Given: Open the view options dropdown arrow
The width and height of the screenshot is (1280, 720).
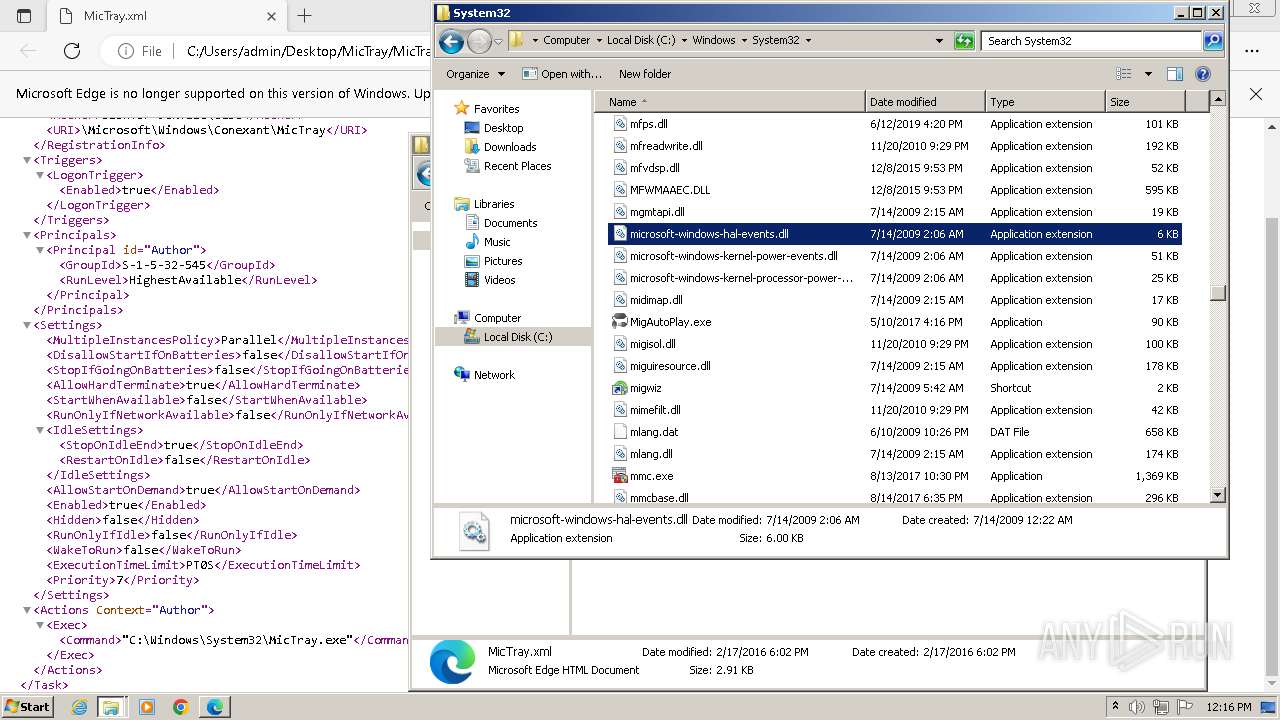Looking at the screenshot, I should click(x=1148, y=74).
